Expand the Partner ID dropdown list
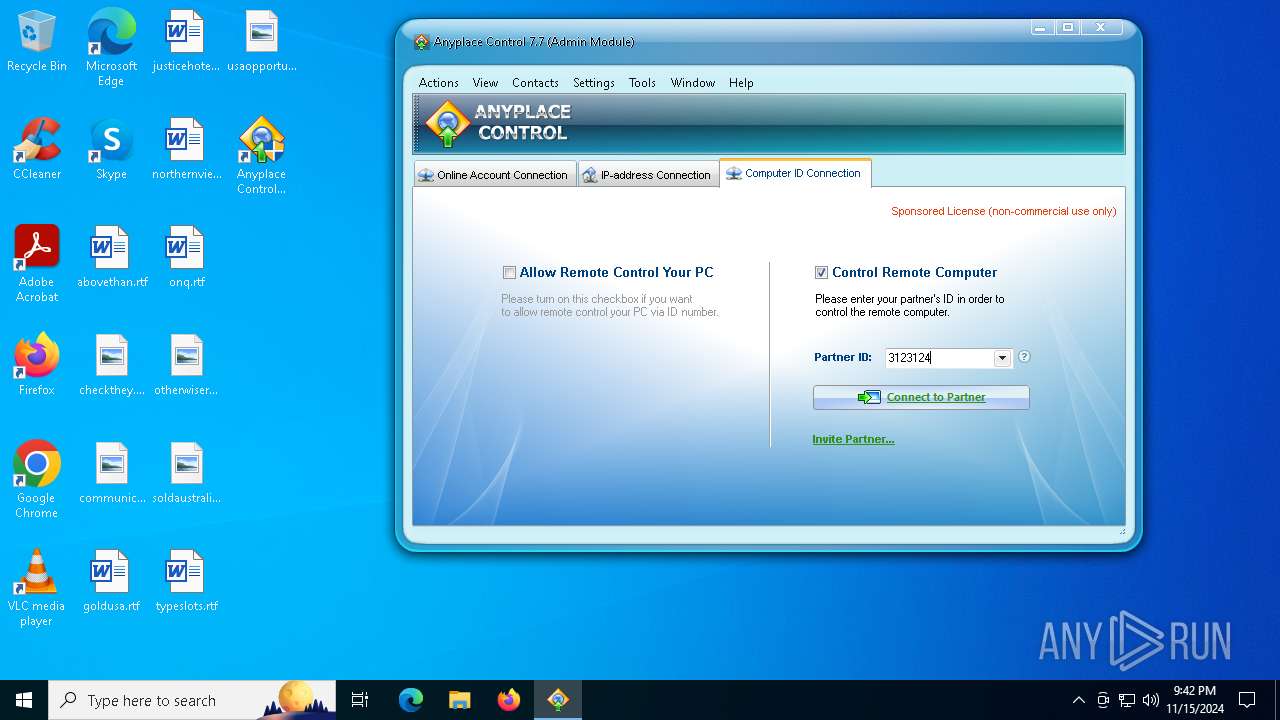Viewport: 1280px width, 720px height. click(x=1002, y=358)
